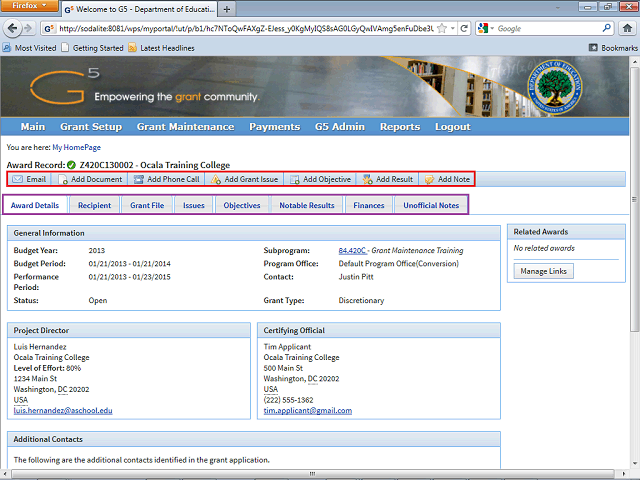Click the Add Document icon

63,180
